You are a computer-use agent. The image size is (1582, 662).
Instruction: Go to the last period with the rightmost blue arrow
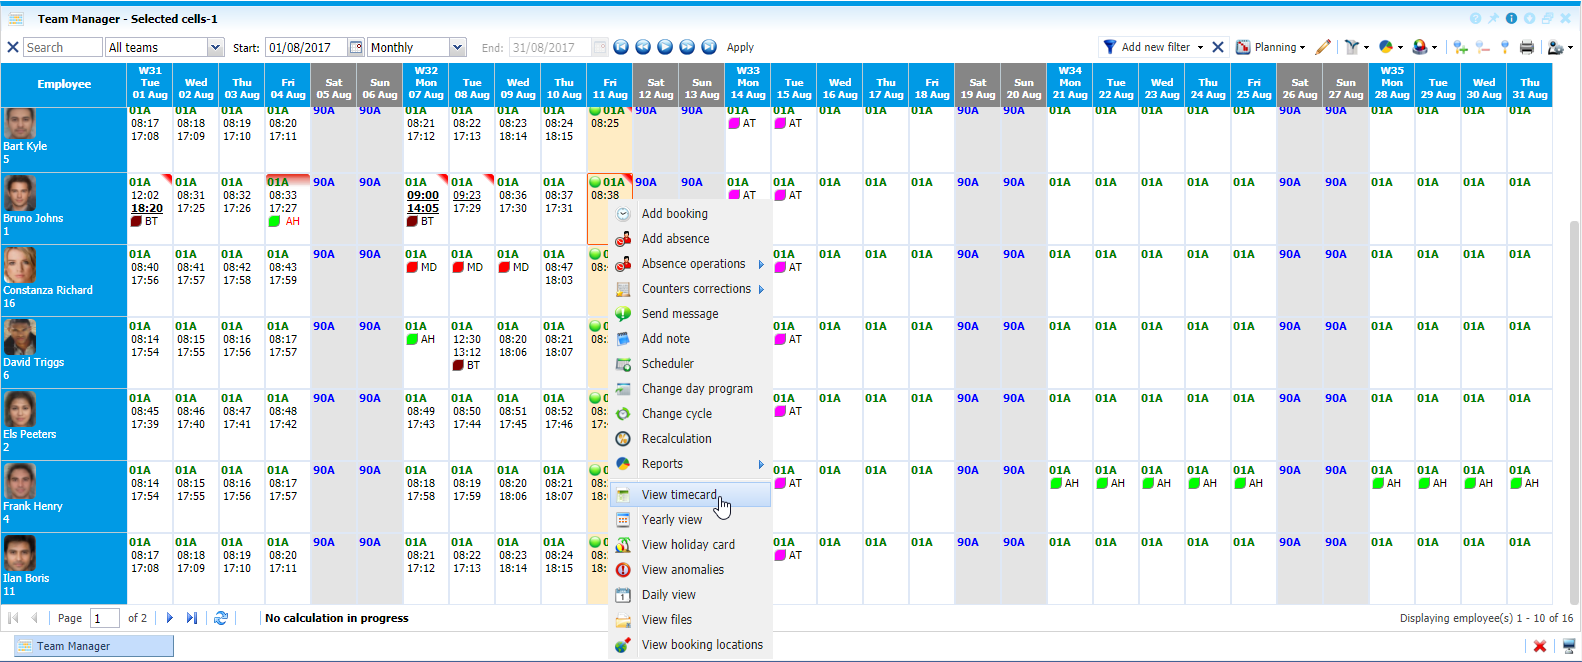coord(709,47)
